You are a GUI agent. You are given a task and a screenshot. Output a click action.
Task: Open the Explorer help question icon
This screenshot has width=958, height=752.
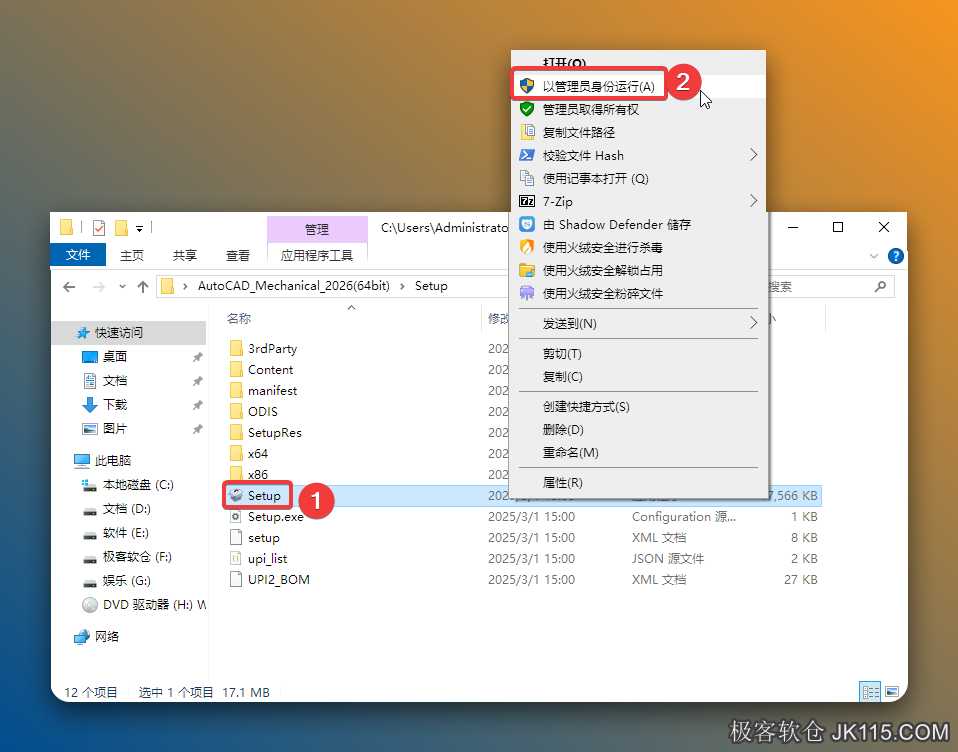[896, 256]
